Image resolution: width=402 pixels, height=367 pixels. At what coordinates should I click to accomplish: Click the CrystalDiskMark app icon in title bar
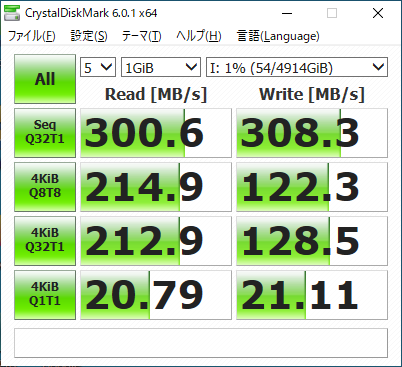[12, 13]
